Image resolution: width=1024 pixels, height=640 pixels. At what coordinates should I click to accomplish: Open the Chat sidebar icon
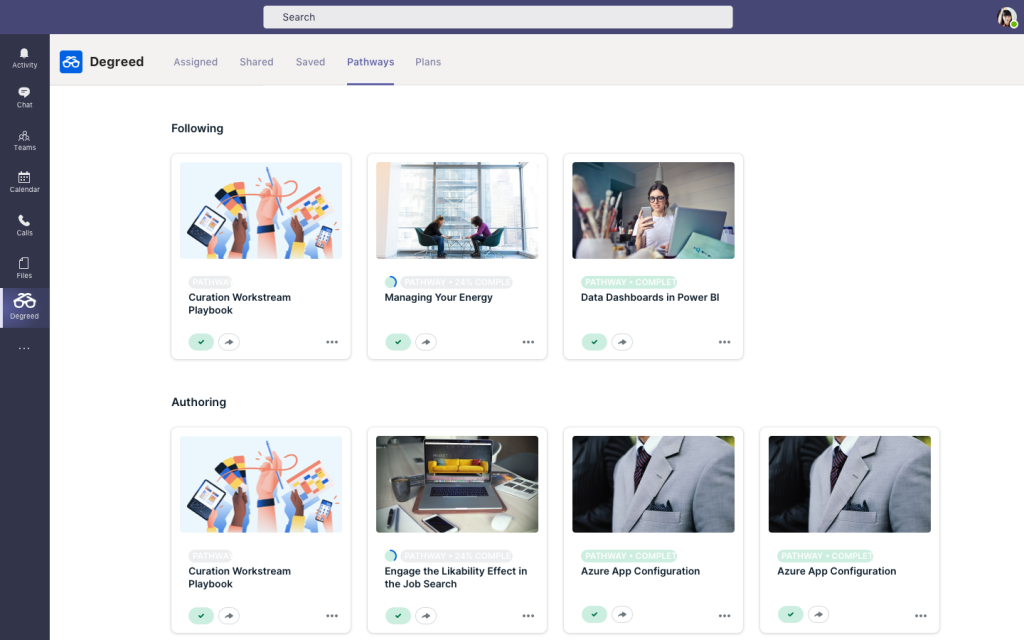(24, 97)
